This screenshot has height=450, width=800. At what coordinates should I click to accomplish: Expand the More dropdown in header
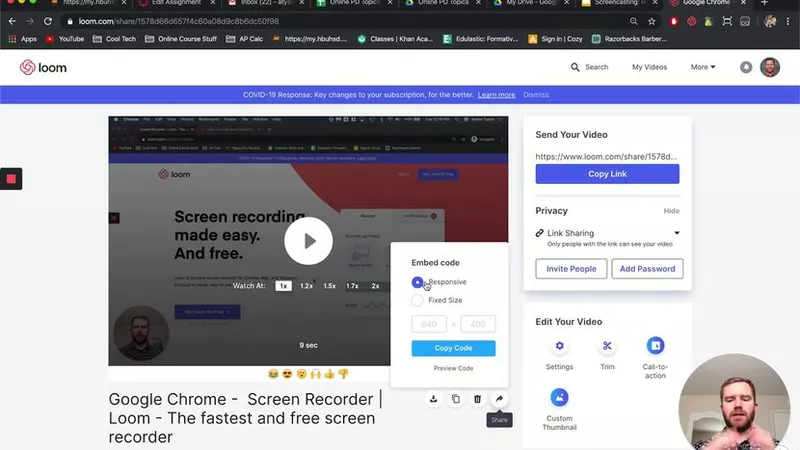pos(703,67)
